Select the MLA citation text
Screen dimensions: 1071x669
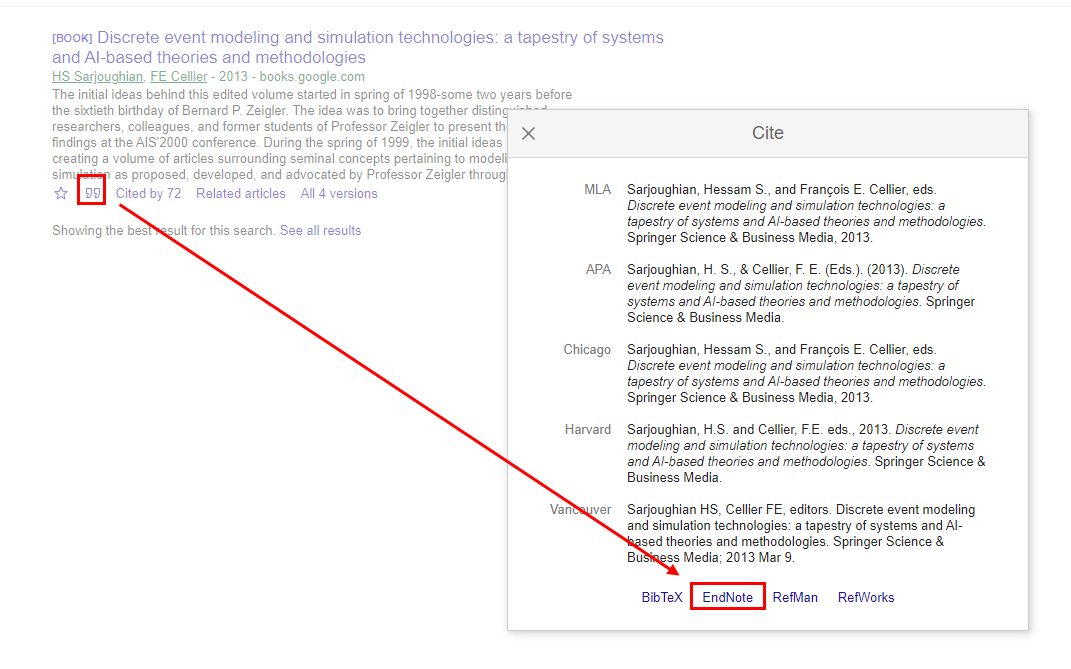coord(800,213)
